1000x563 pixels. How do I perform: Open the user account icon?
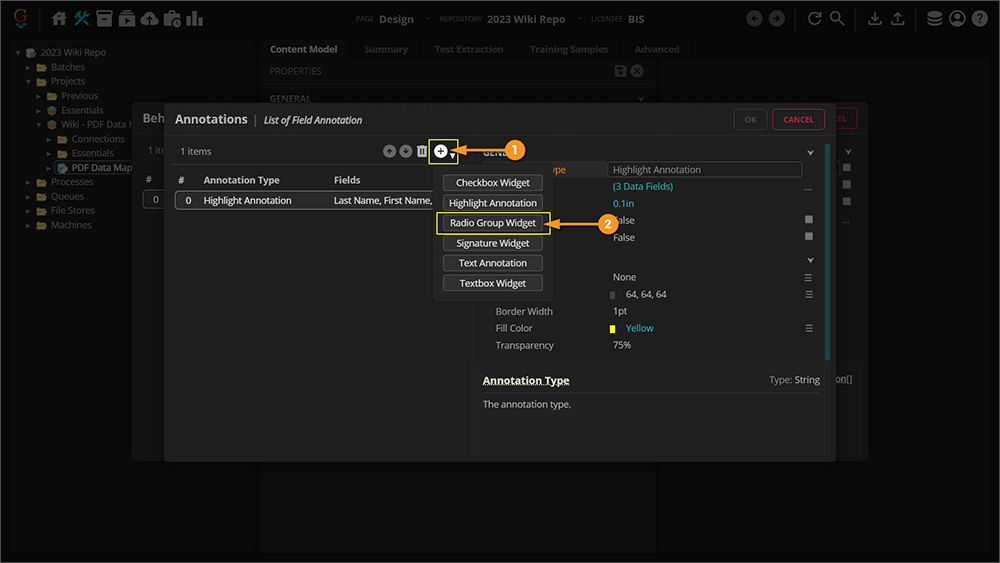(x=957, y=18)
